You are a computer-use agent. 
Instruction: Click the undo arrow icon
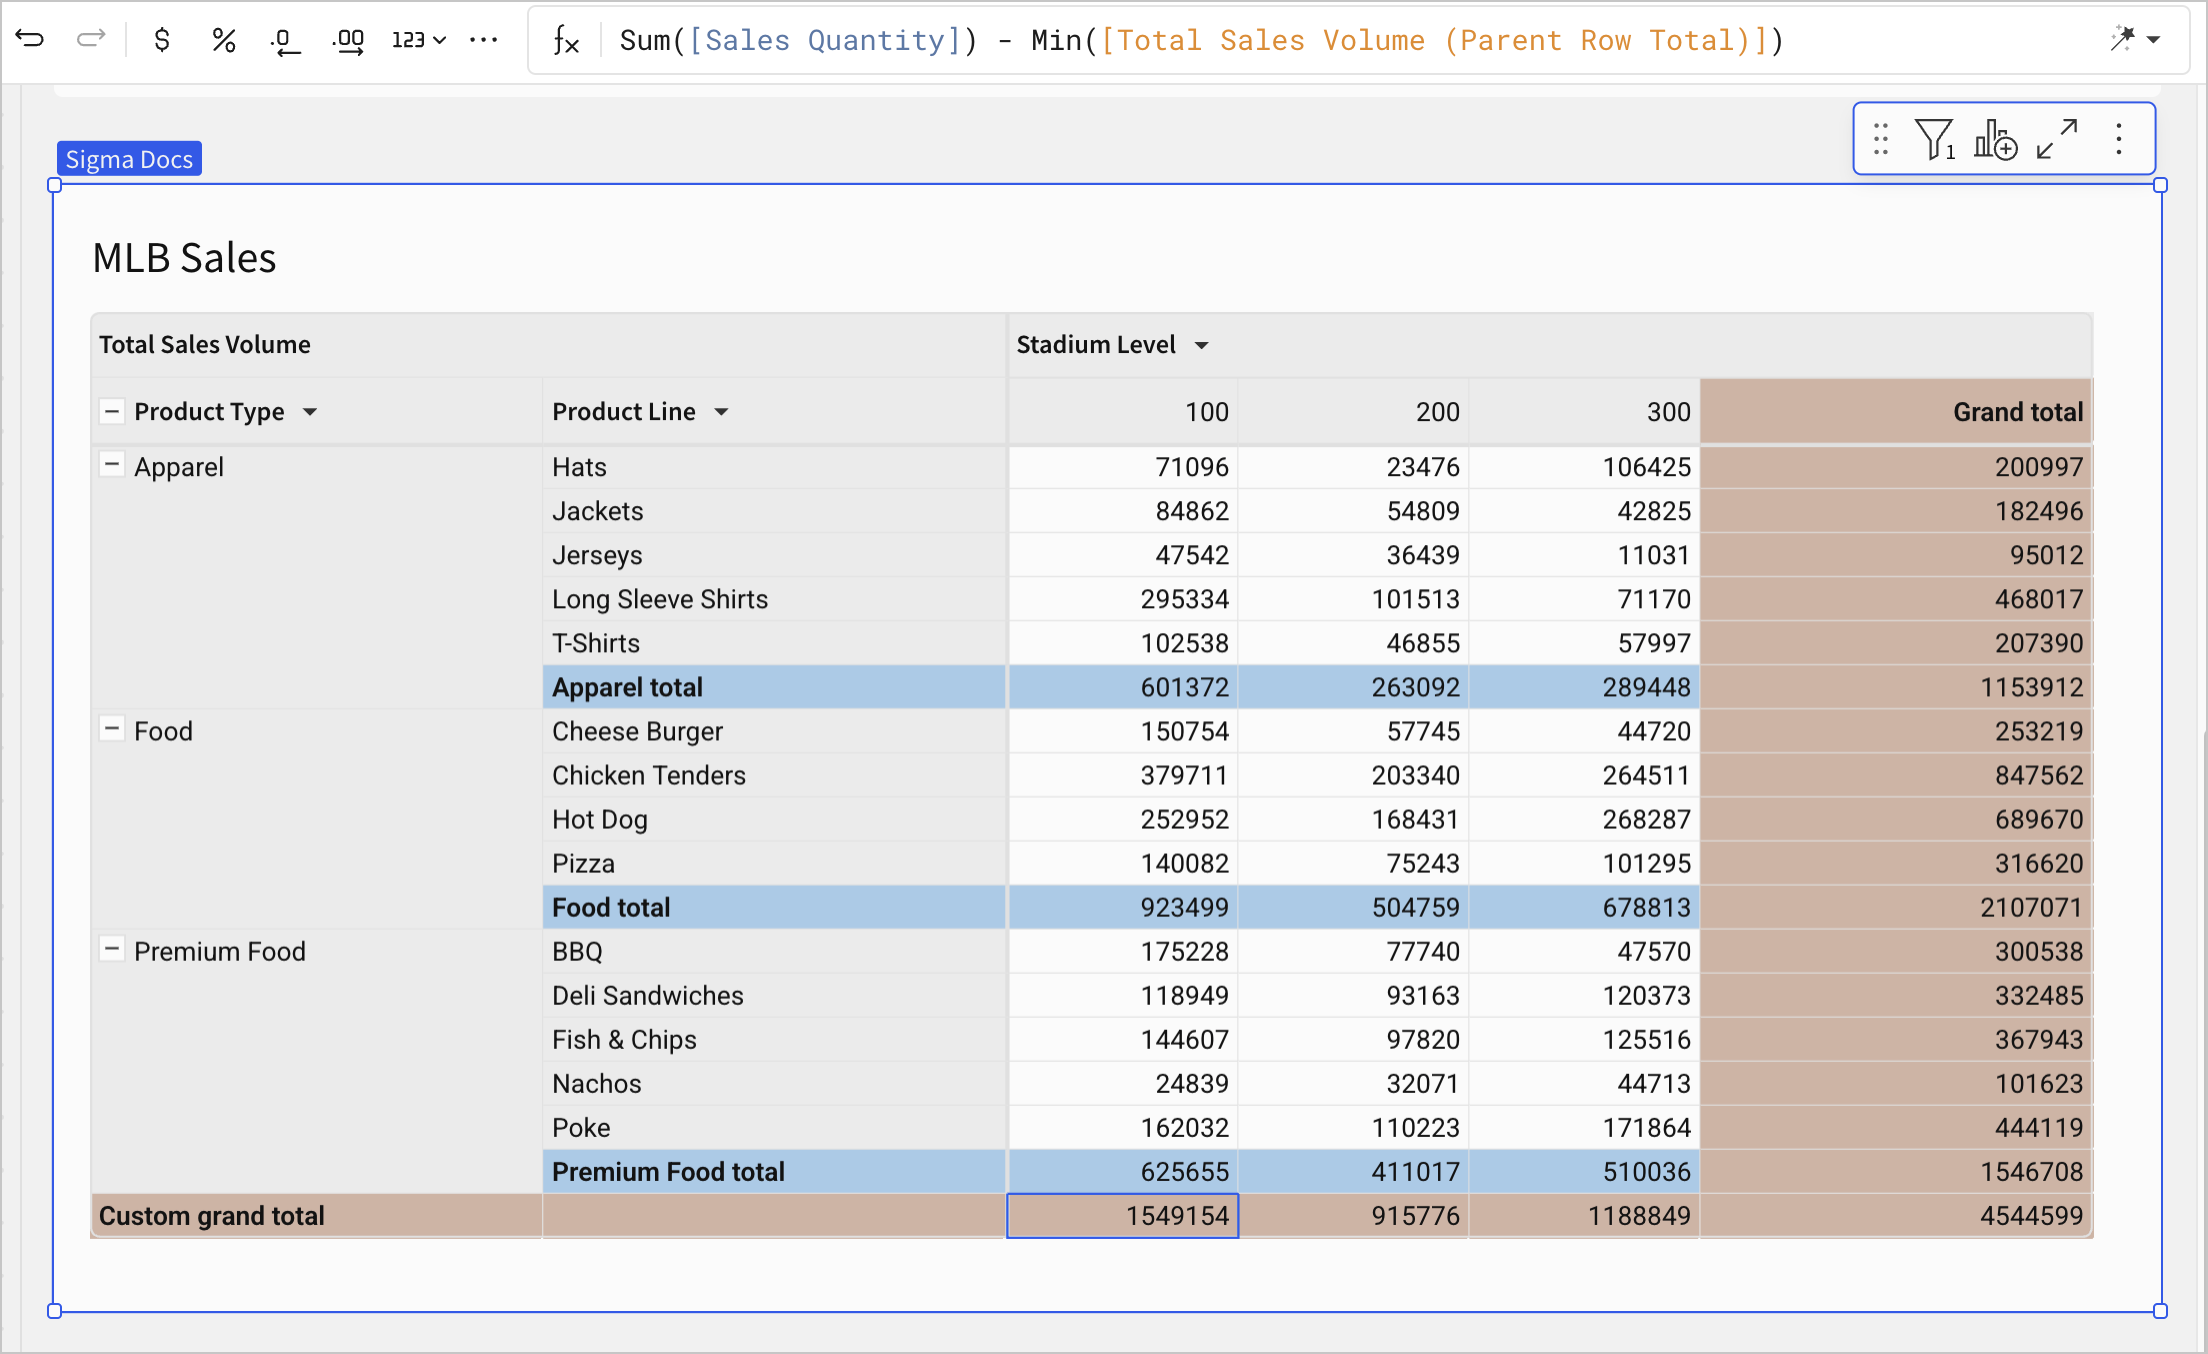click(30, 40)
